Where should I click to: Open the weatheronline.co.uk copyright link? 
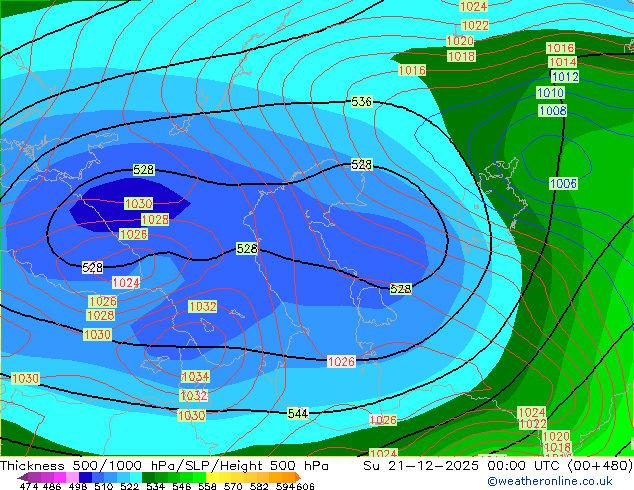(550, 481)
